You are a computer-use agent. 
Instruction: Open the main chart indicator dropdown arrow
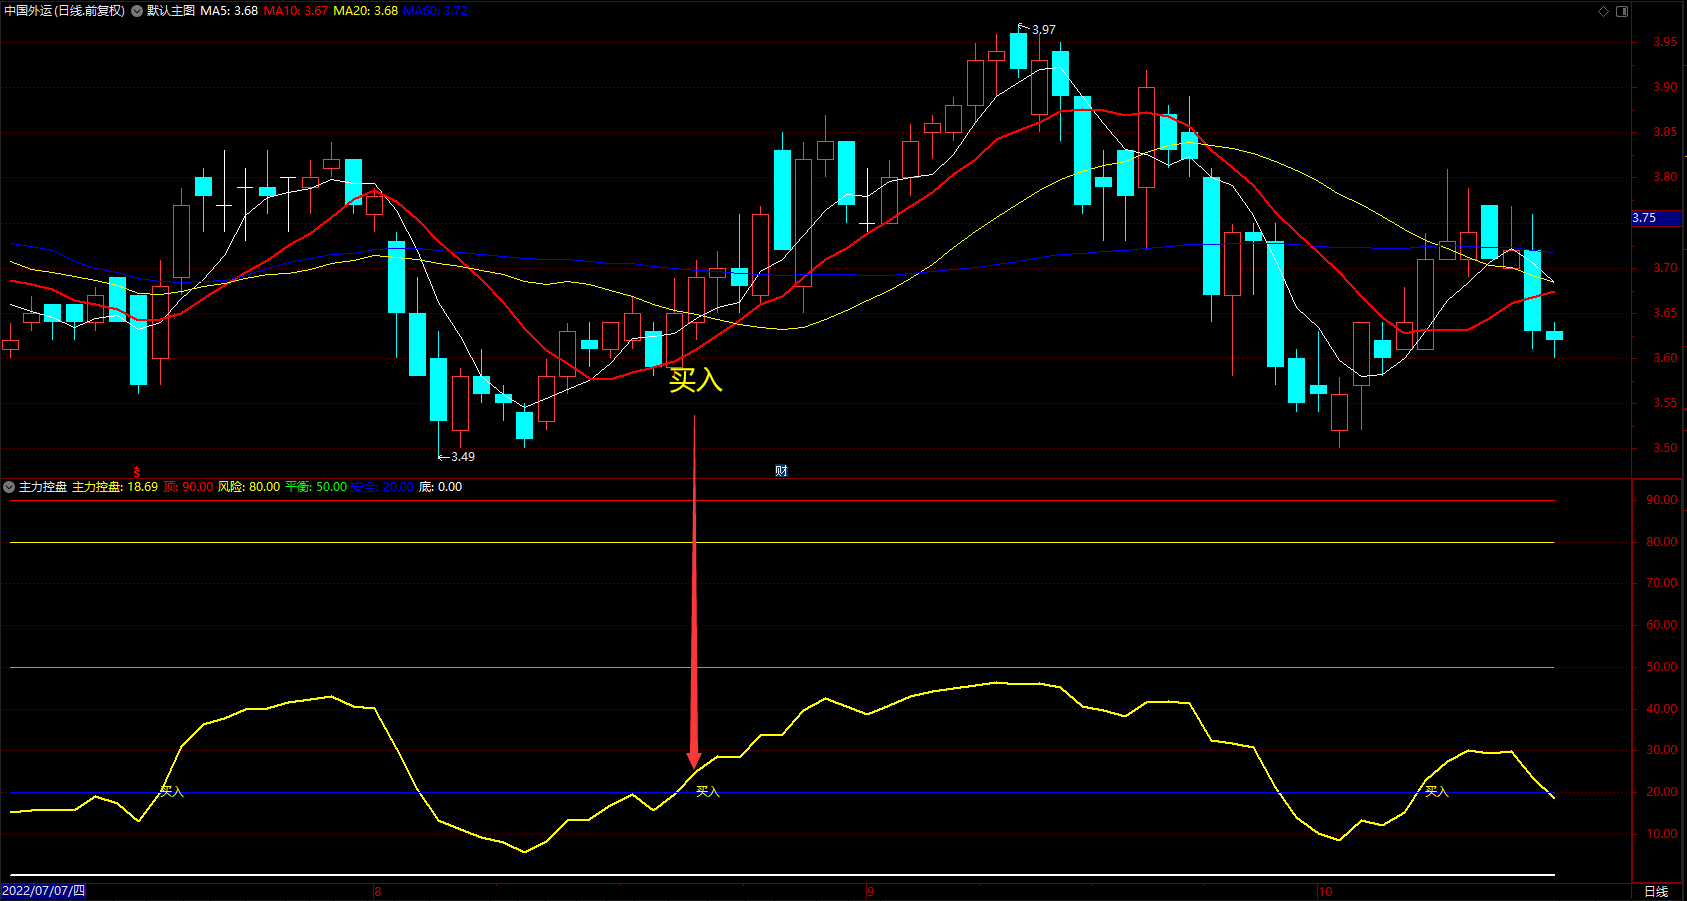pyautogui.click(x=137, y=11)
